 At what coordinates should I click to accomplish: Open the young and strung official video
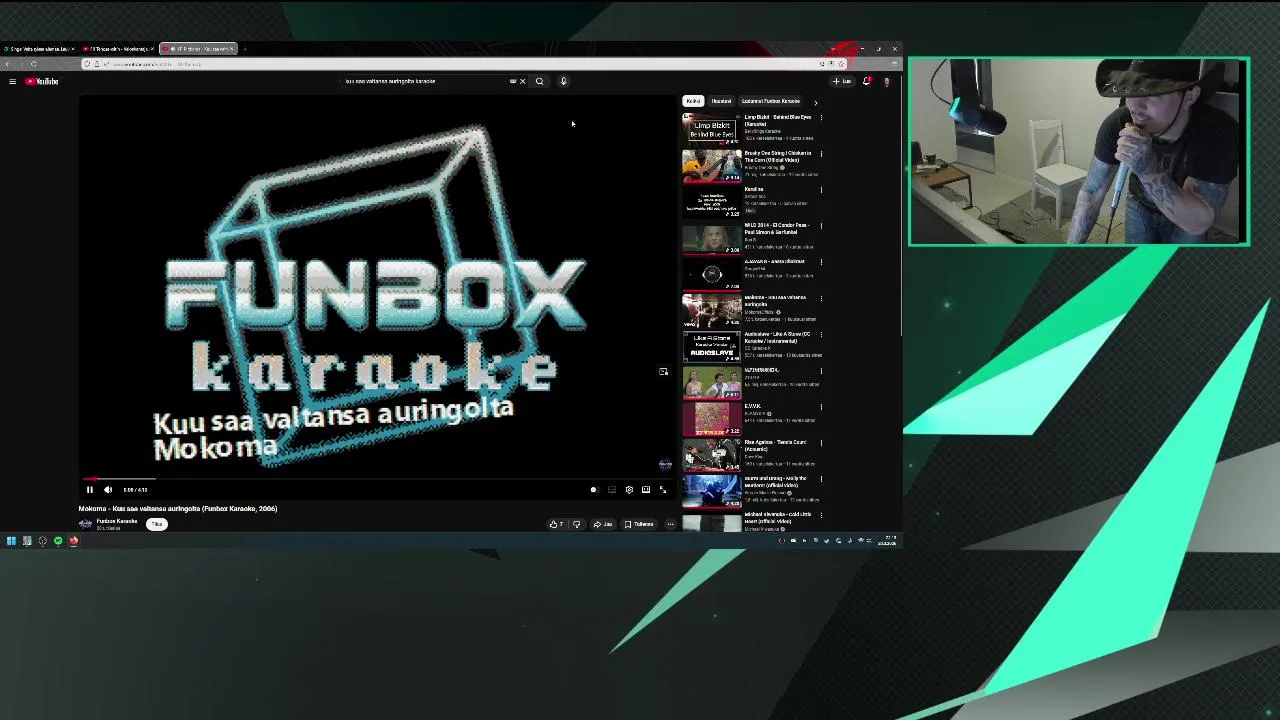pos(711,490)
